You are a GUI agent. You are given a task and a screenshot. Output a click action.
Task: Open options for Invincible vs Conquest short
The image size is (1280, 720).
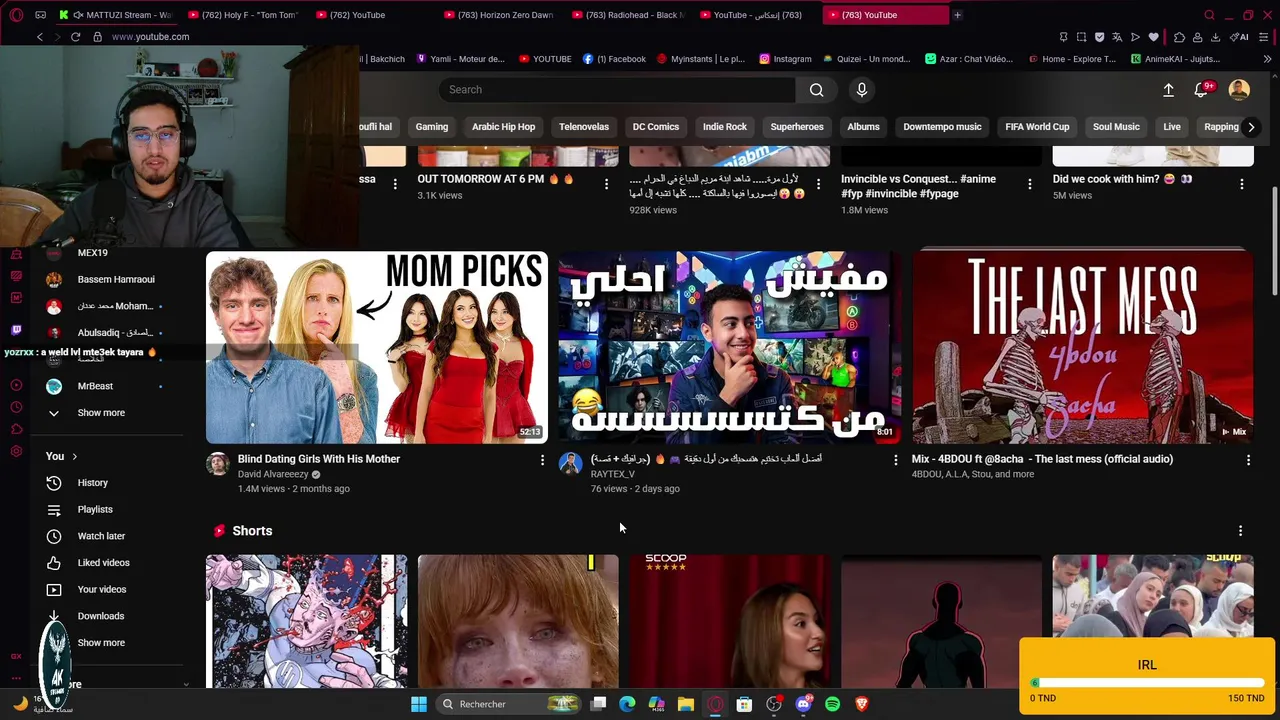click(1029, 184)
